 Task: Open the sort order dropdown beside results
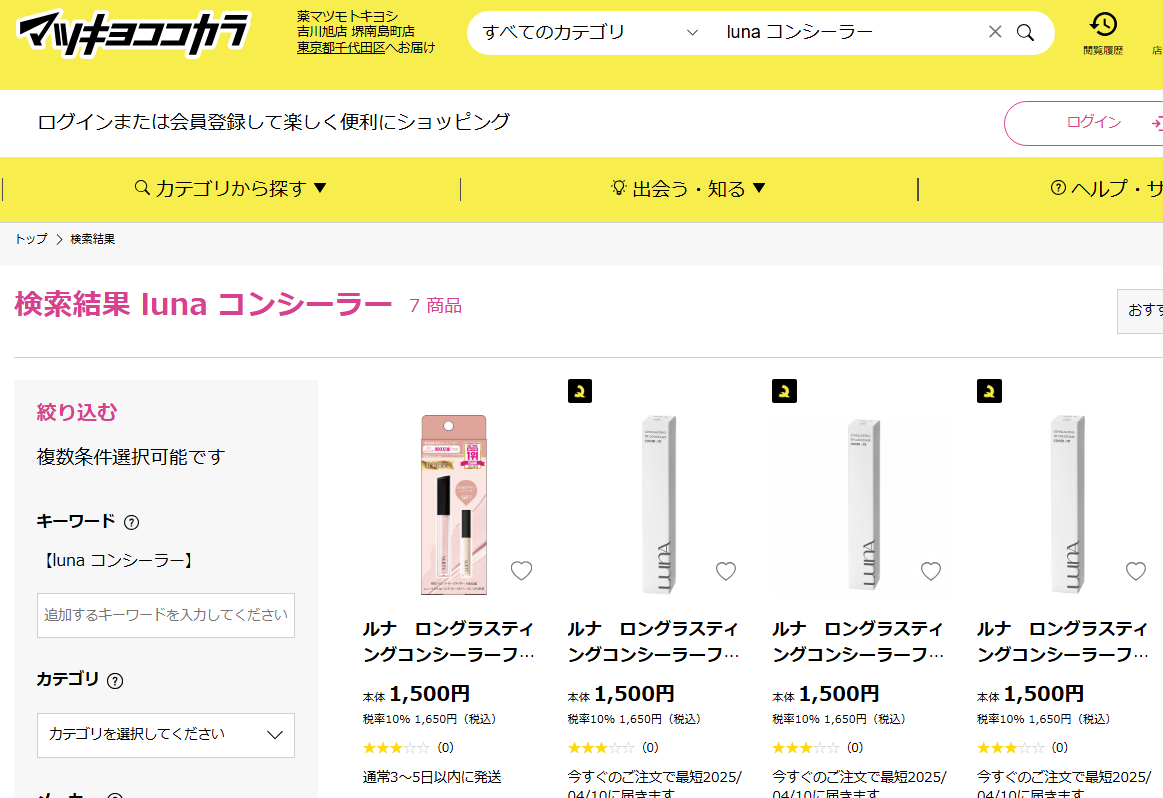click(x=1140, y=311)
